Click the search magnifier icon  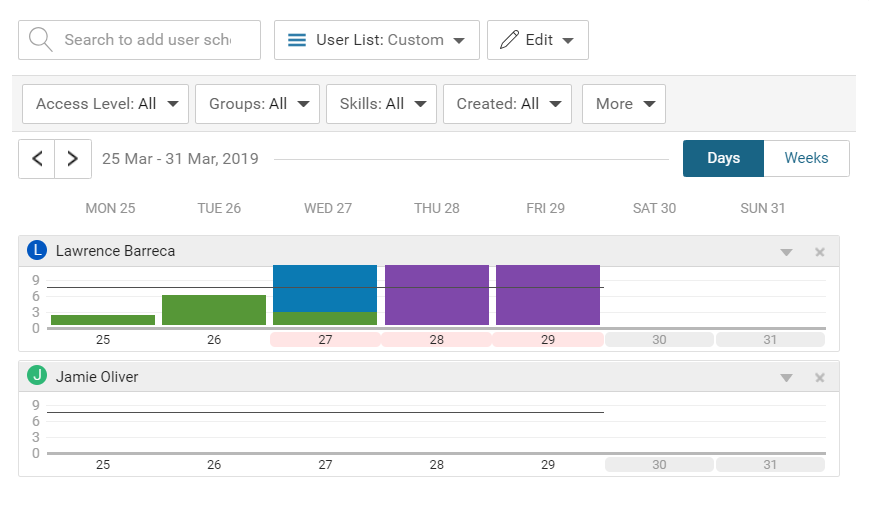pyautogui.click(x=41, y=40)
